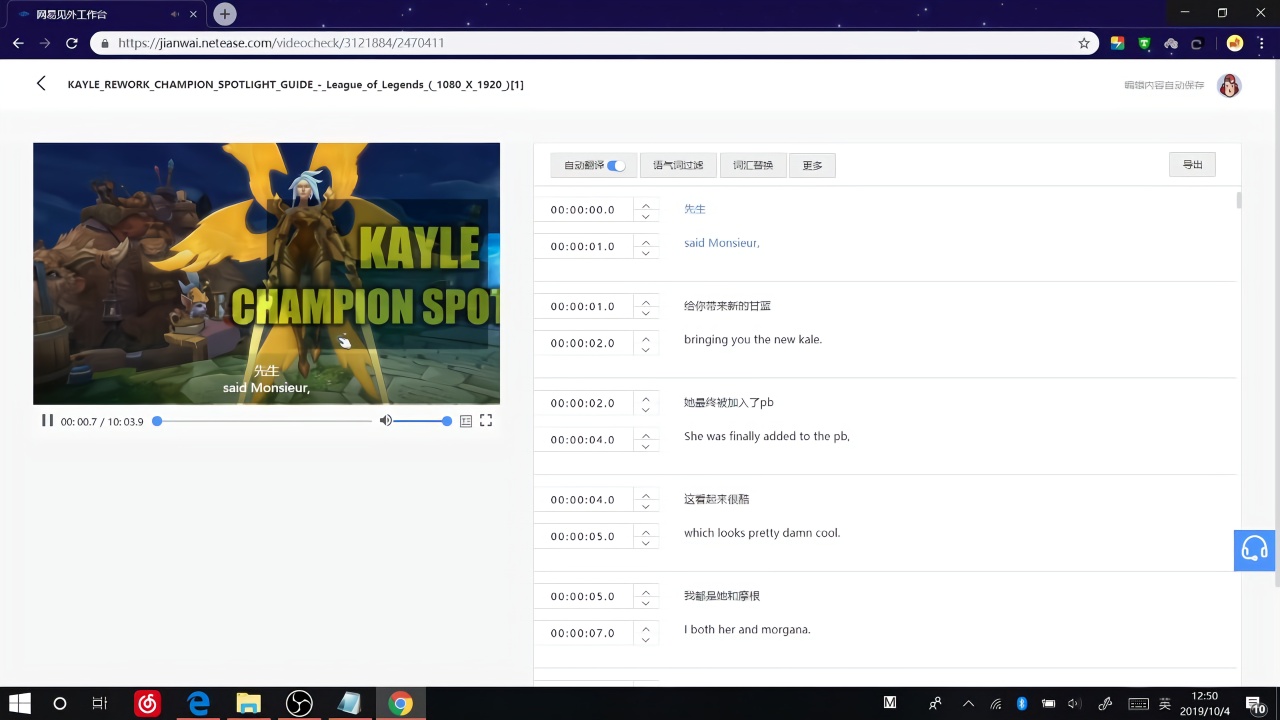Mute the video volume speaker icon
This screenshot has height=720, width=1280.
click(385, 421)
